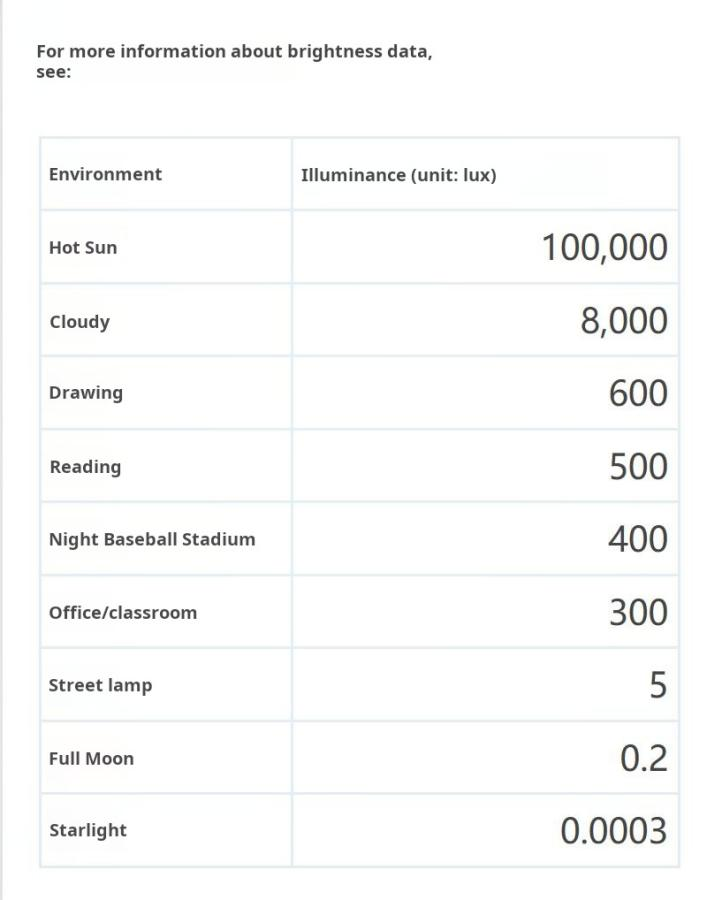Click the 400 illuminance value
Image resolution: width=722 pixels, height=900 pixels.
point(638,539)
